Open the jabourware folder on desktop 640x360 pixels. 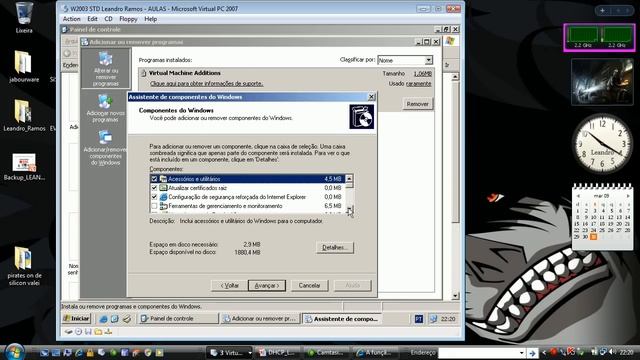pyautogui.click(x=24, y=65)
